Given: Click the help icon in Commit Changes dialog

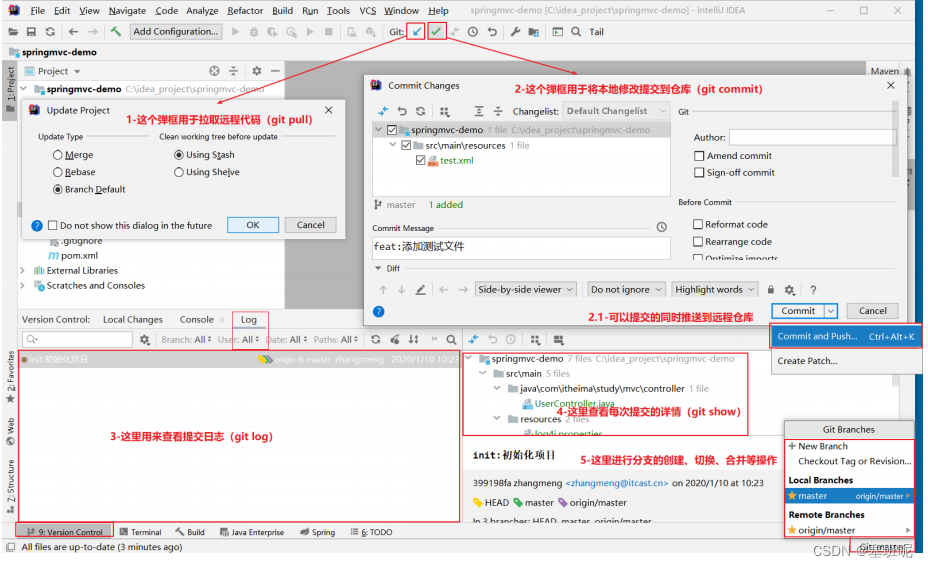Looking at the screenshot, I should click(379, 312).
